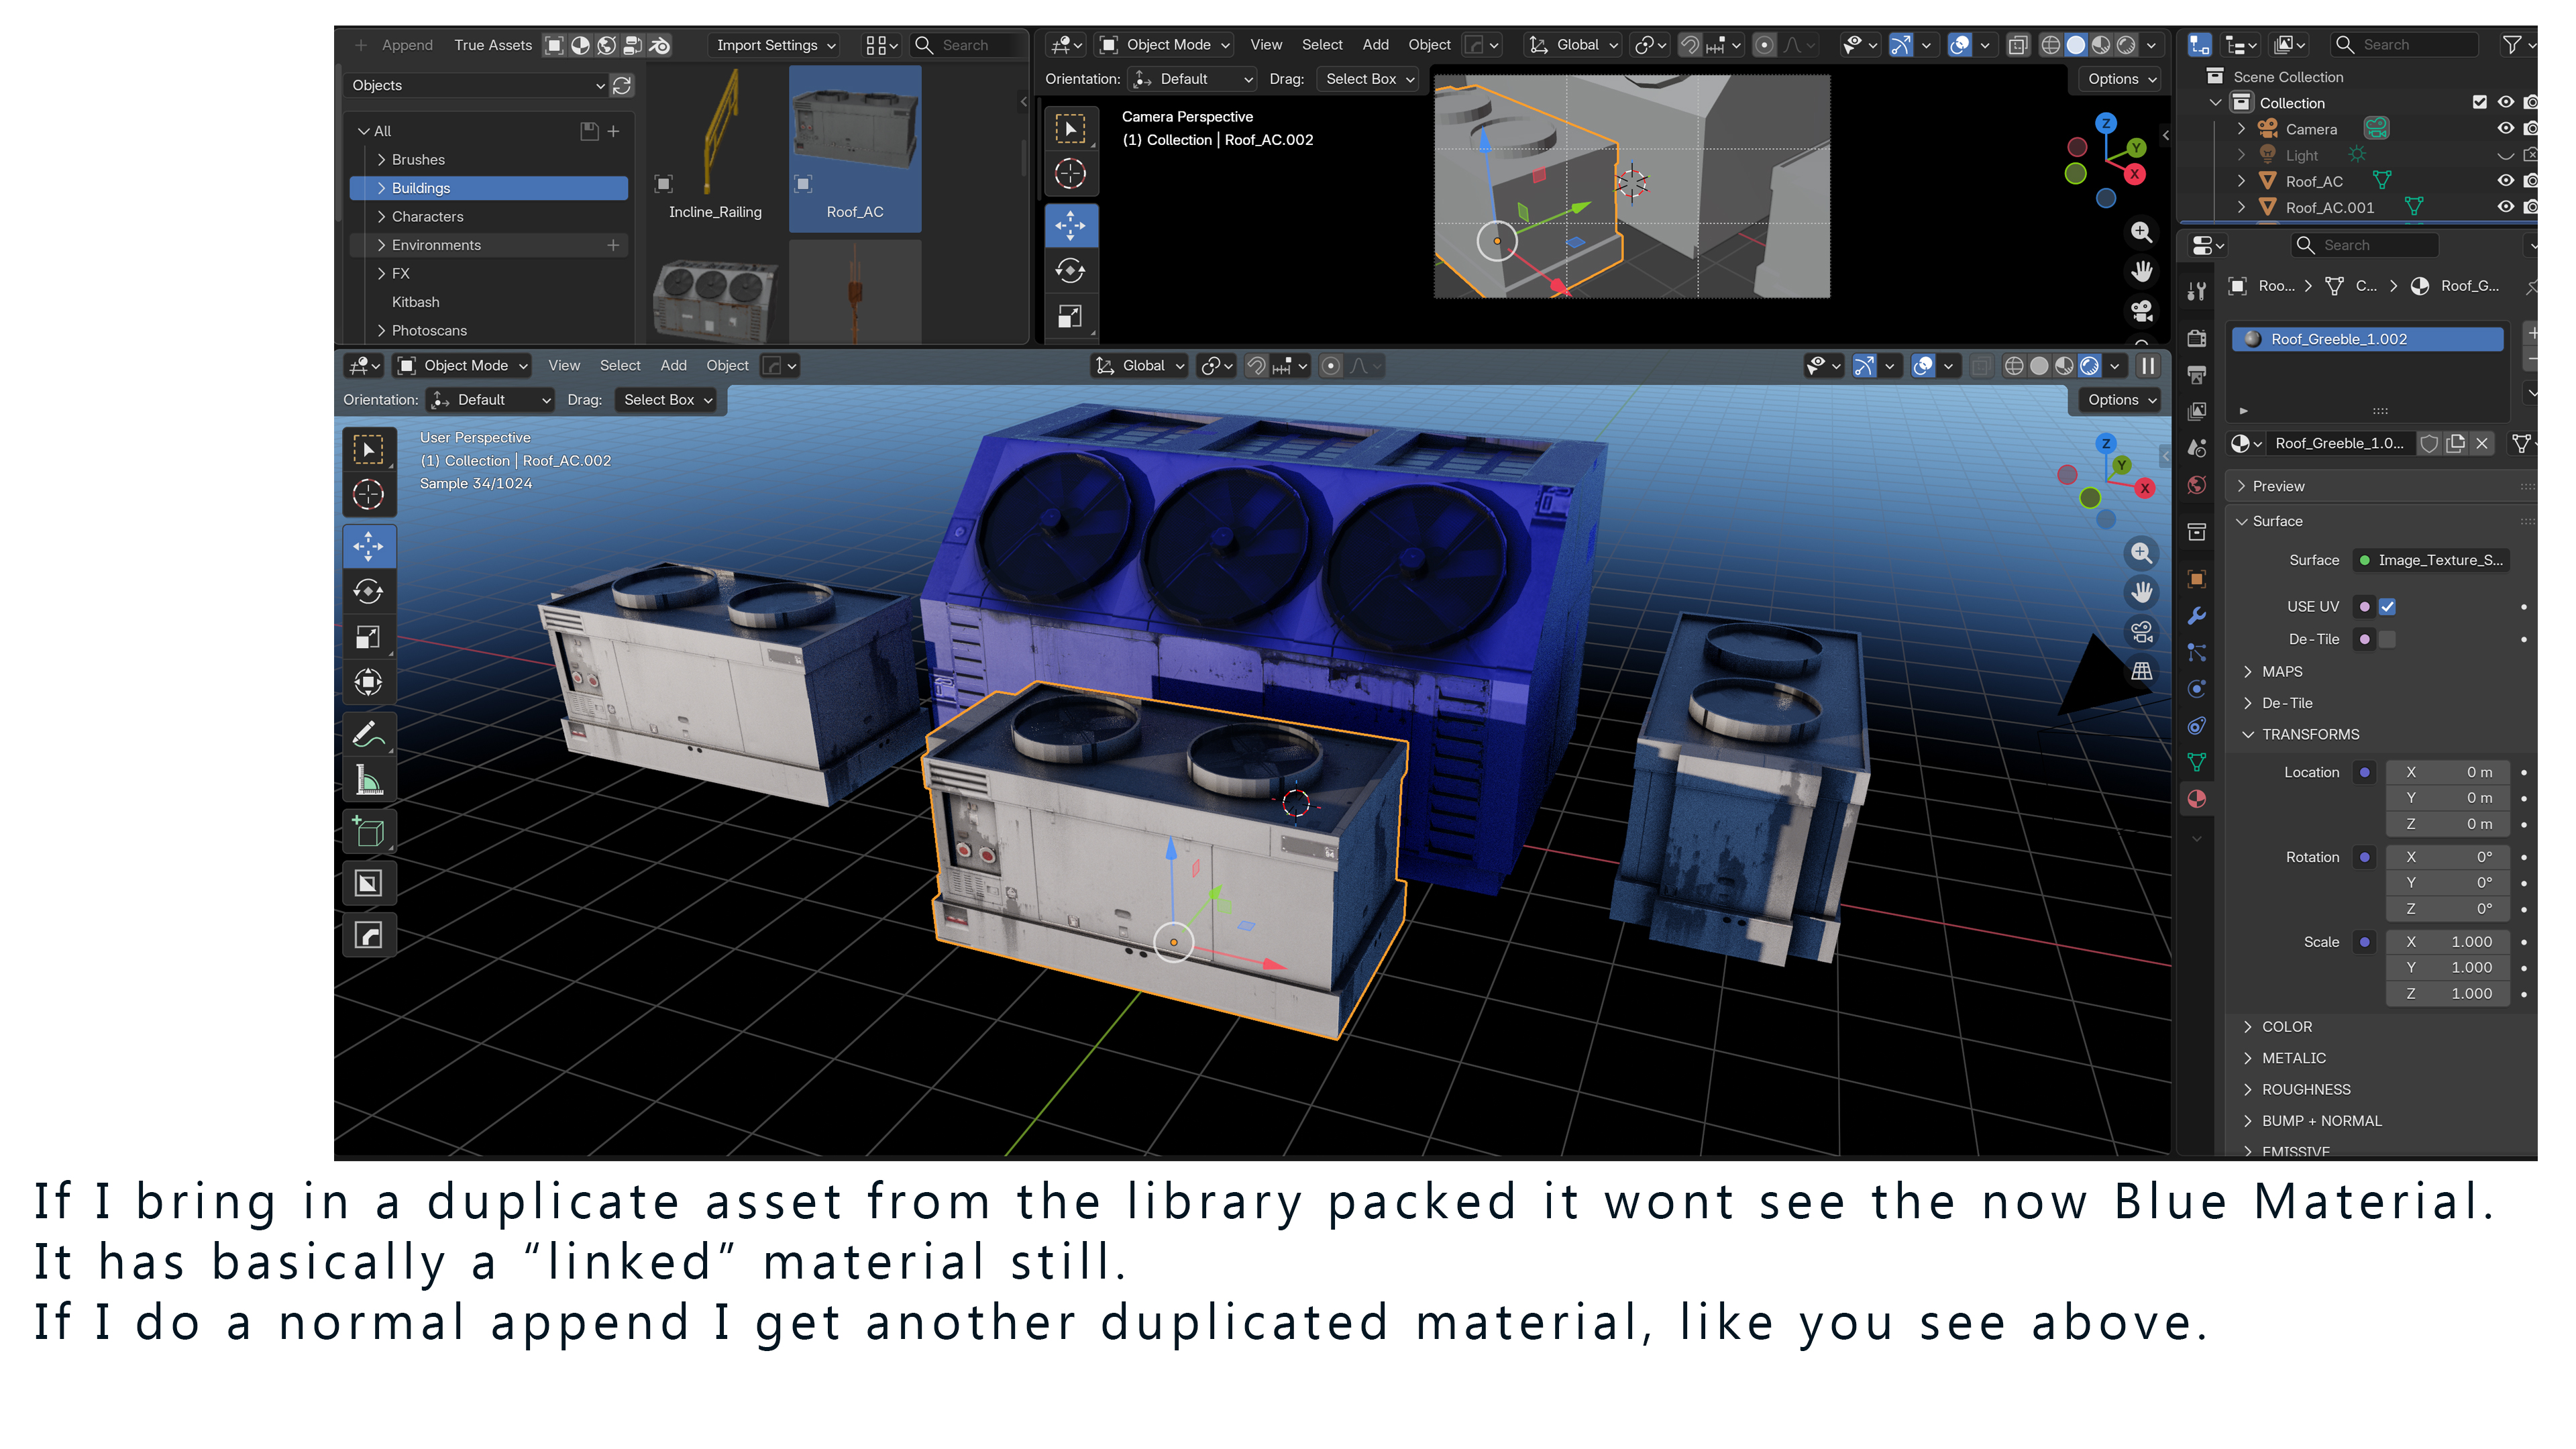Click the Append button in asset browser
This screenshot has height=1449, width=2576.
point(395,45)
